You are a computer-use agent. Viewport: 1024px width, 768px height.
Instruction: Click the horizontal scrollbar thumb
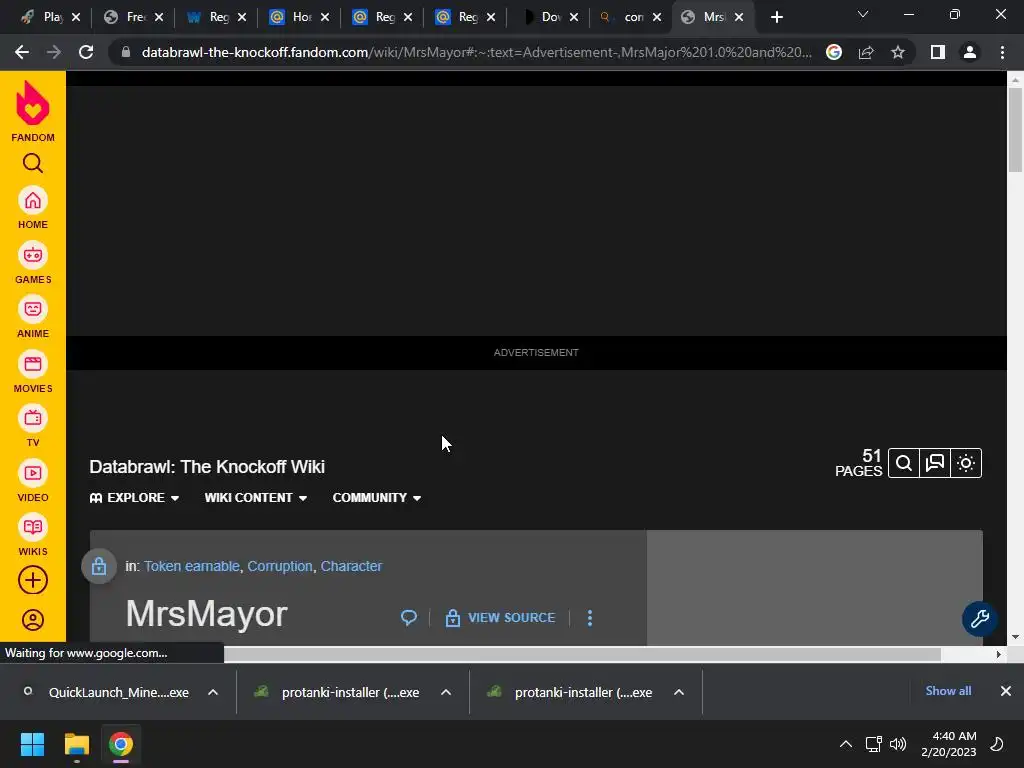coord(583,654)
